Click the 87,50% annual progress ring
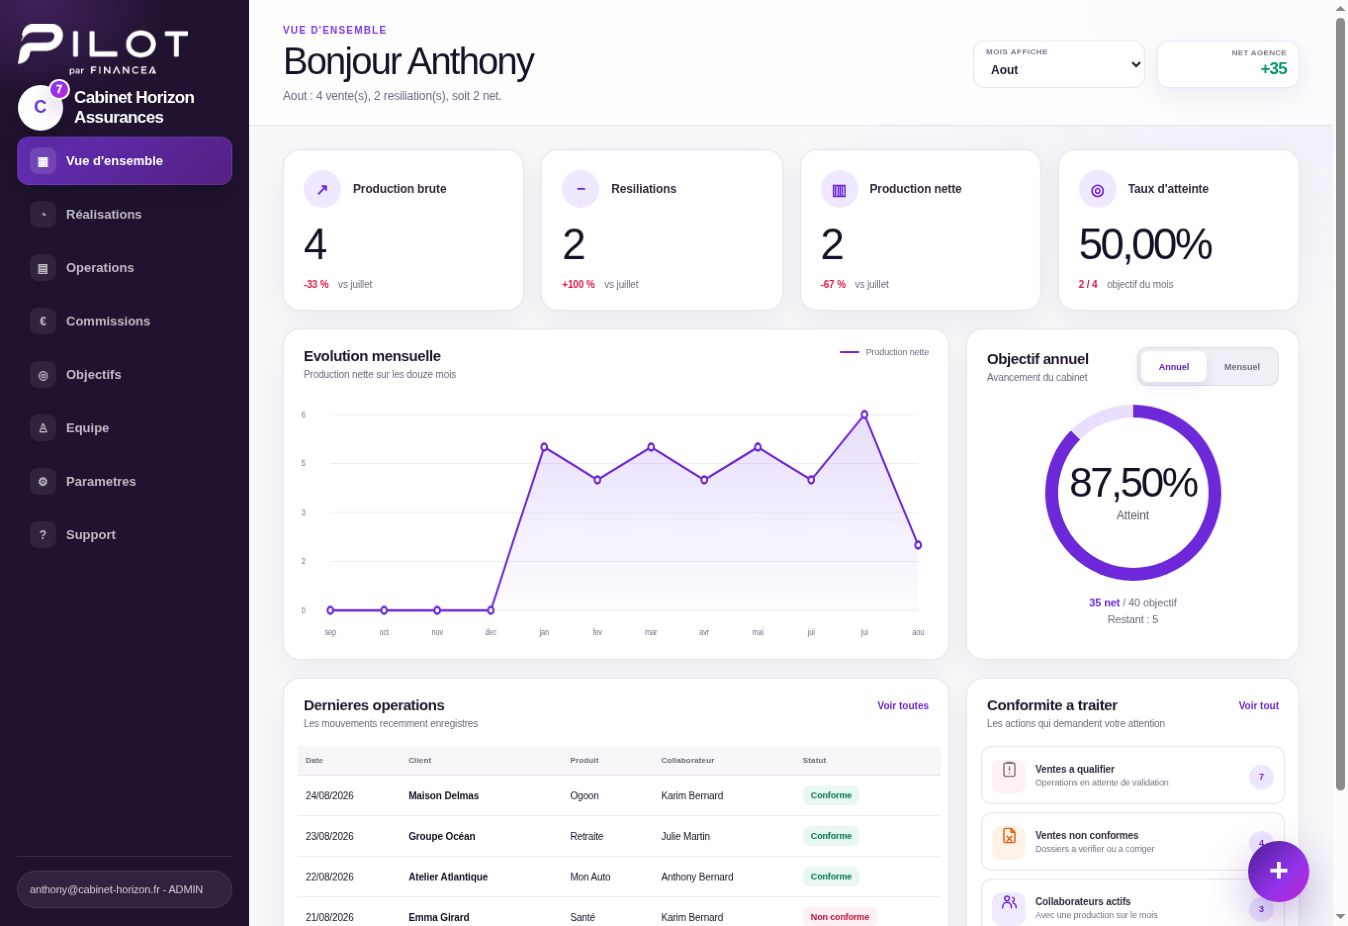 (x=1133, y=492)
